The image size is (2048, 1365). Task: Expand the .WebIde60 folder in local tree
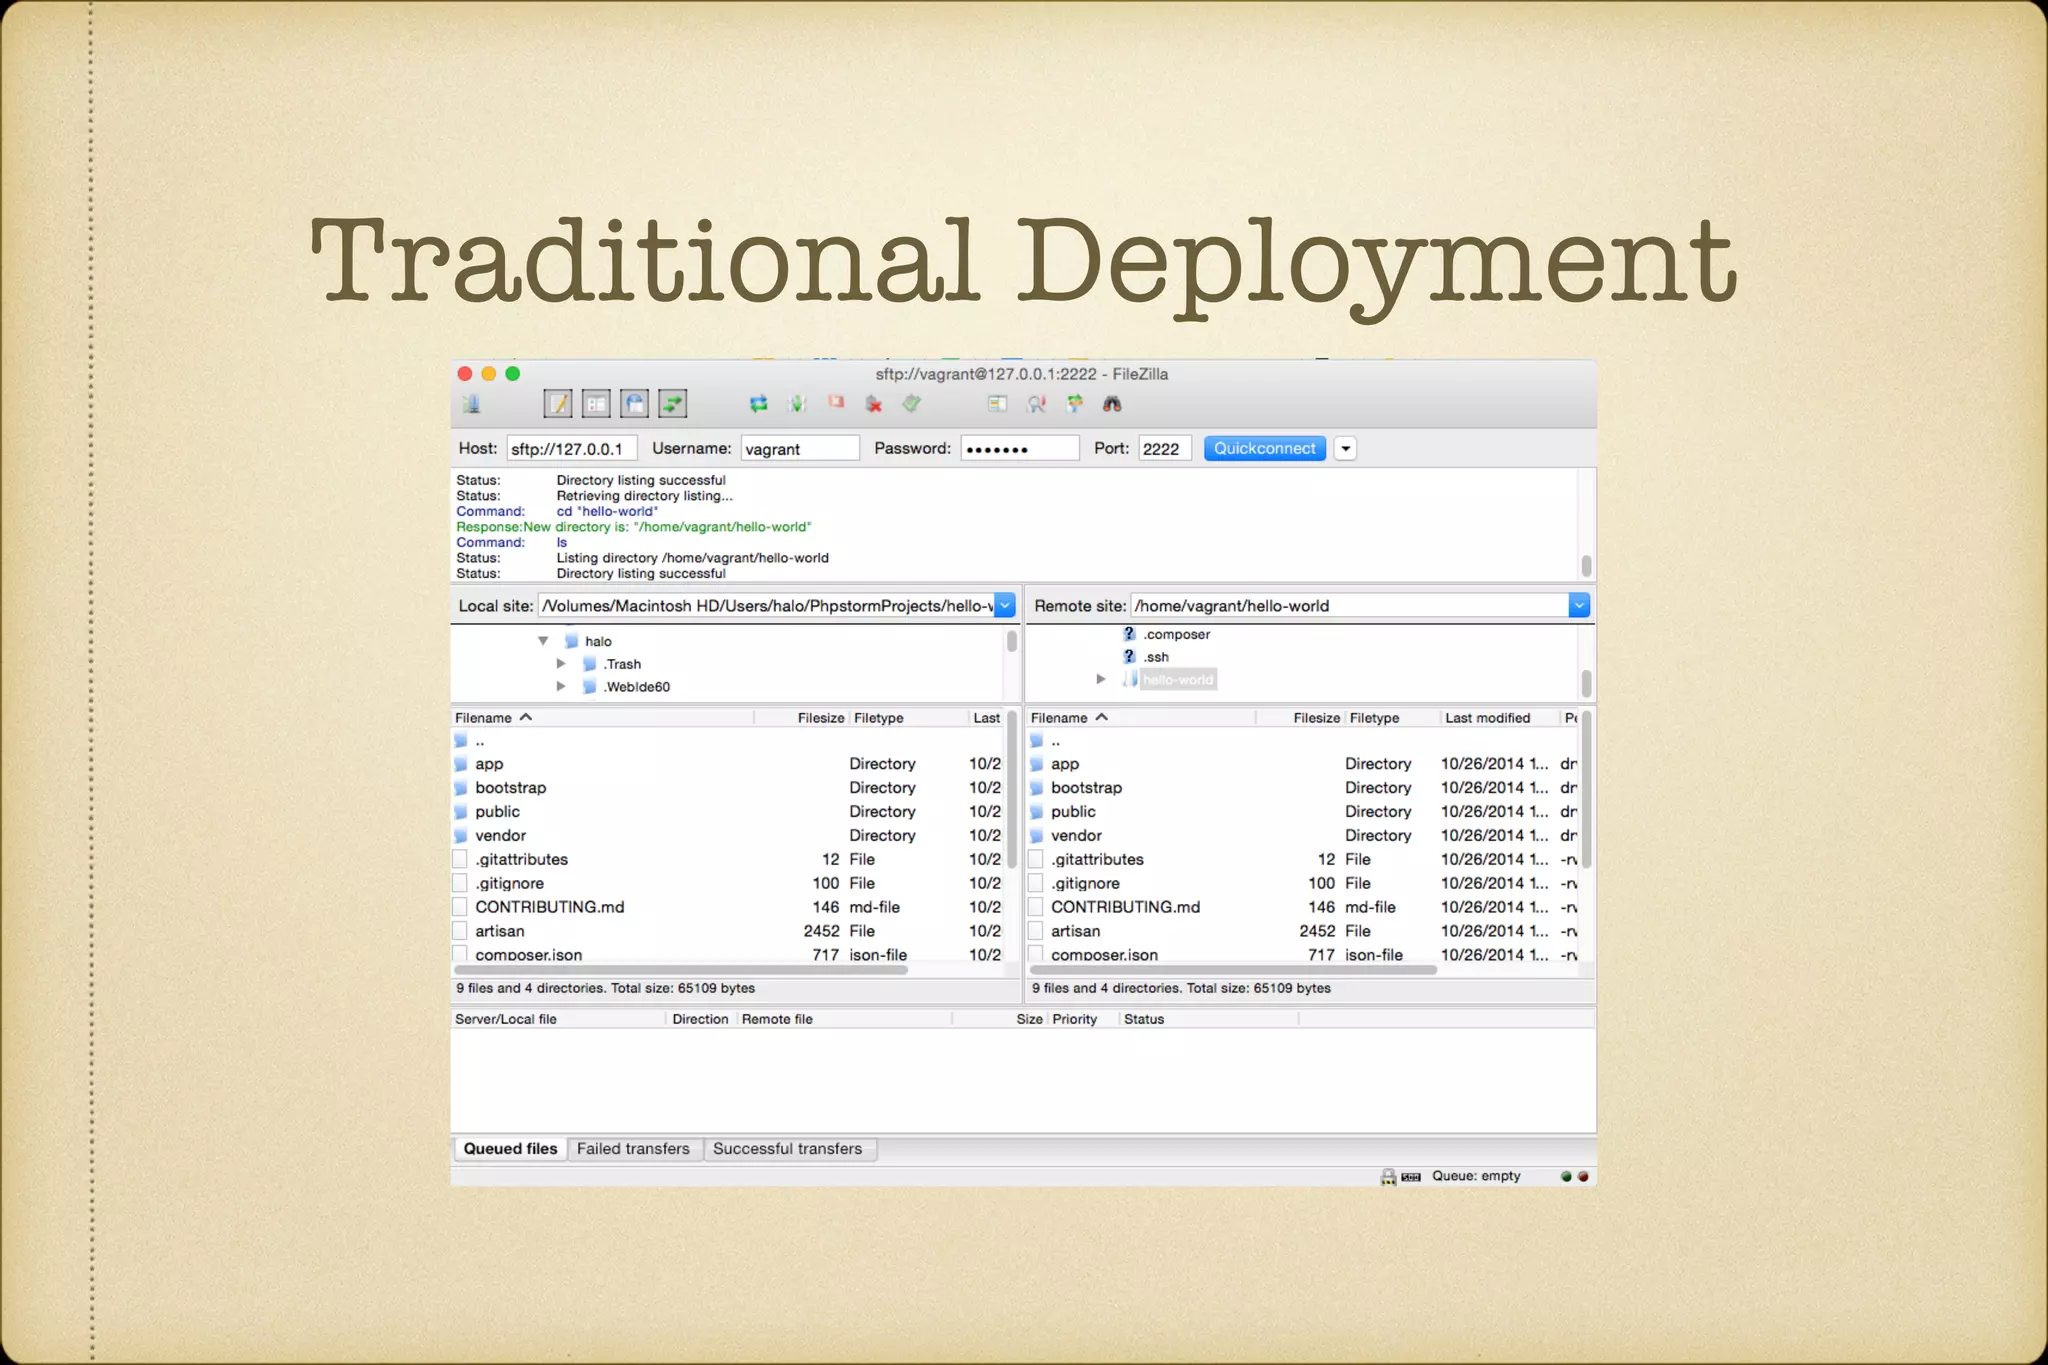point(561,687)
